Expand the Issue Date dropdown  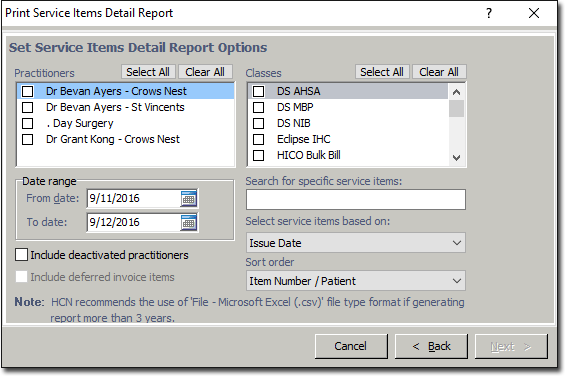click(356, 243)
